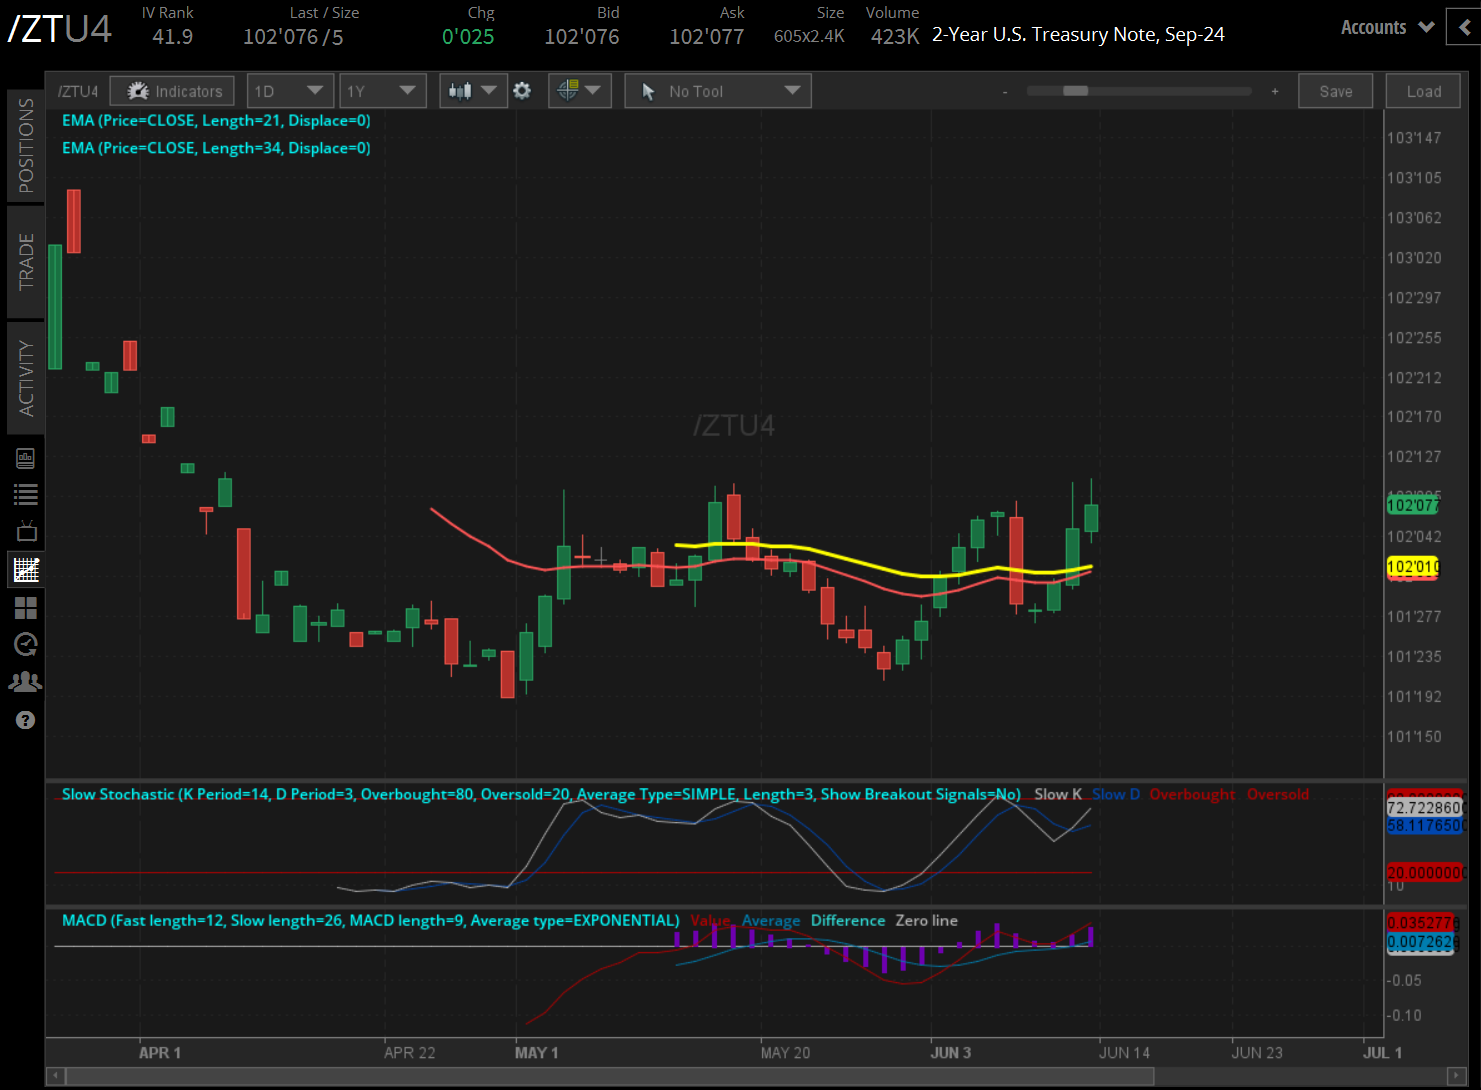Viewport: 1481px width, 1090px height.
Task: Open the watchlist lines icon in sidebar
Action: pyautogui.click(x=26, y=494)
